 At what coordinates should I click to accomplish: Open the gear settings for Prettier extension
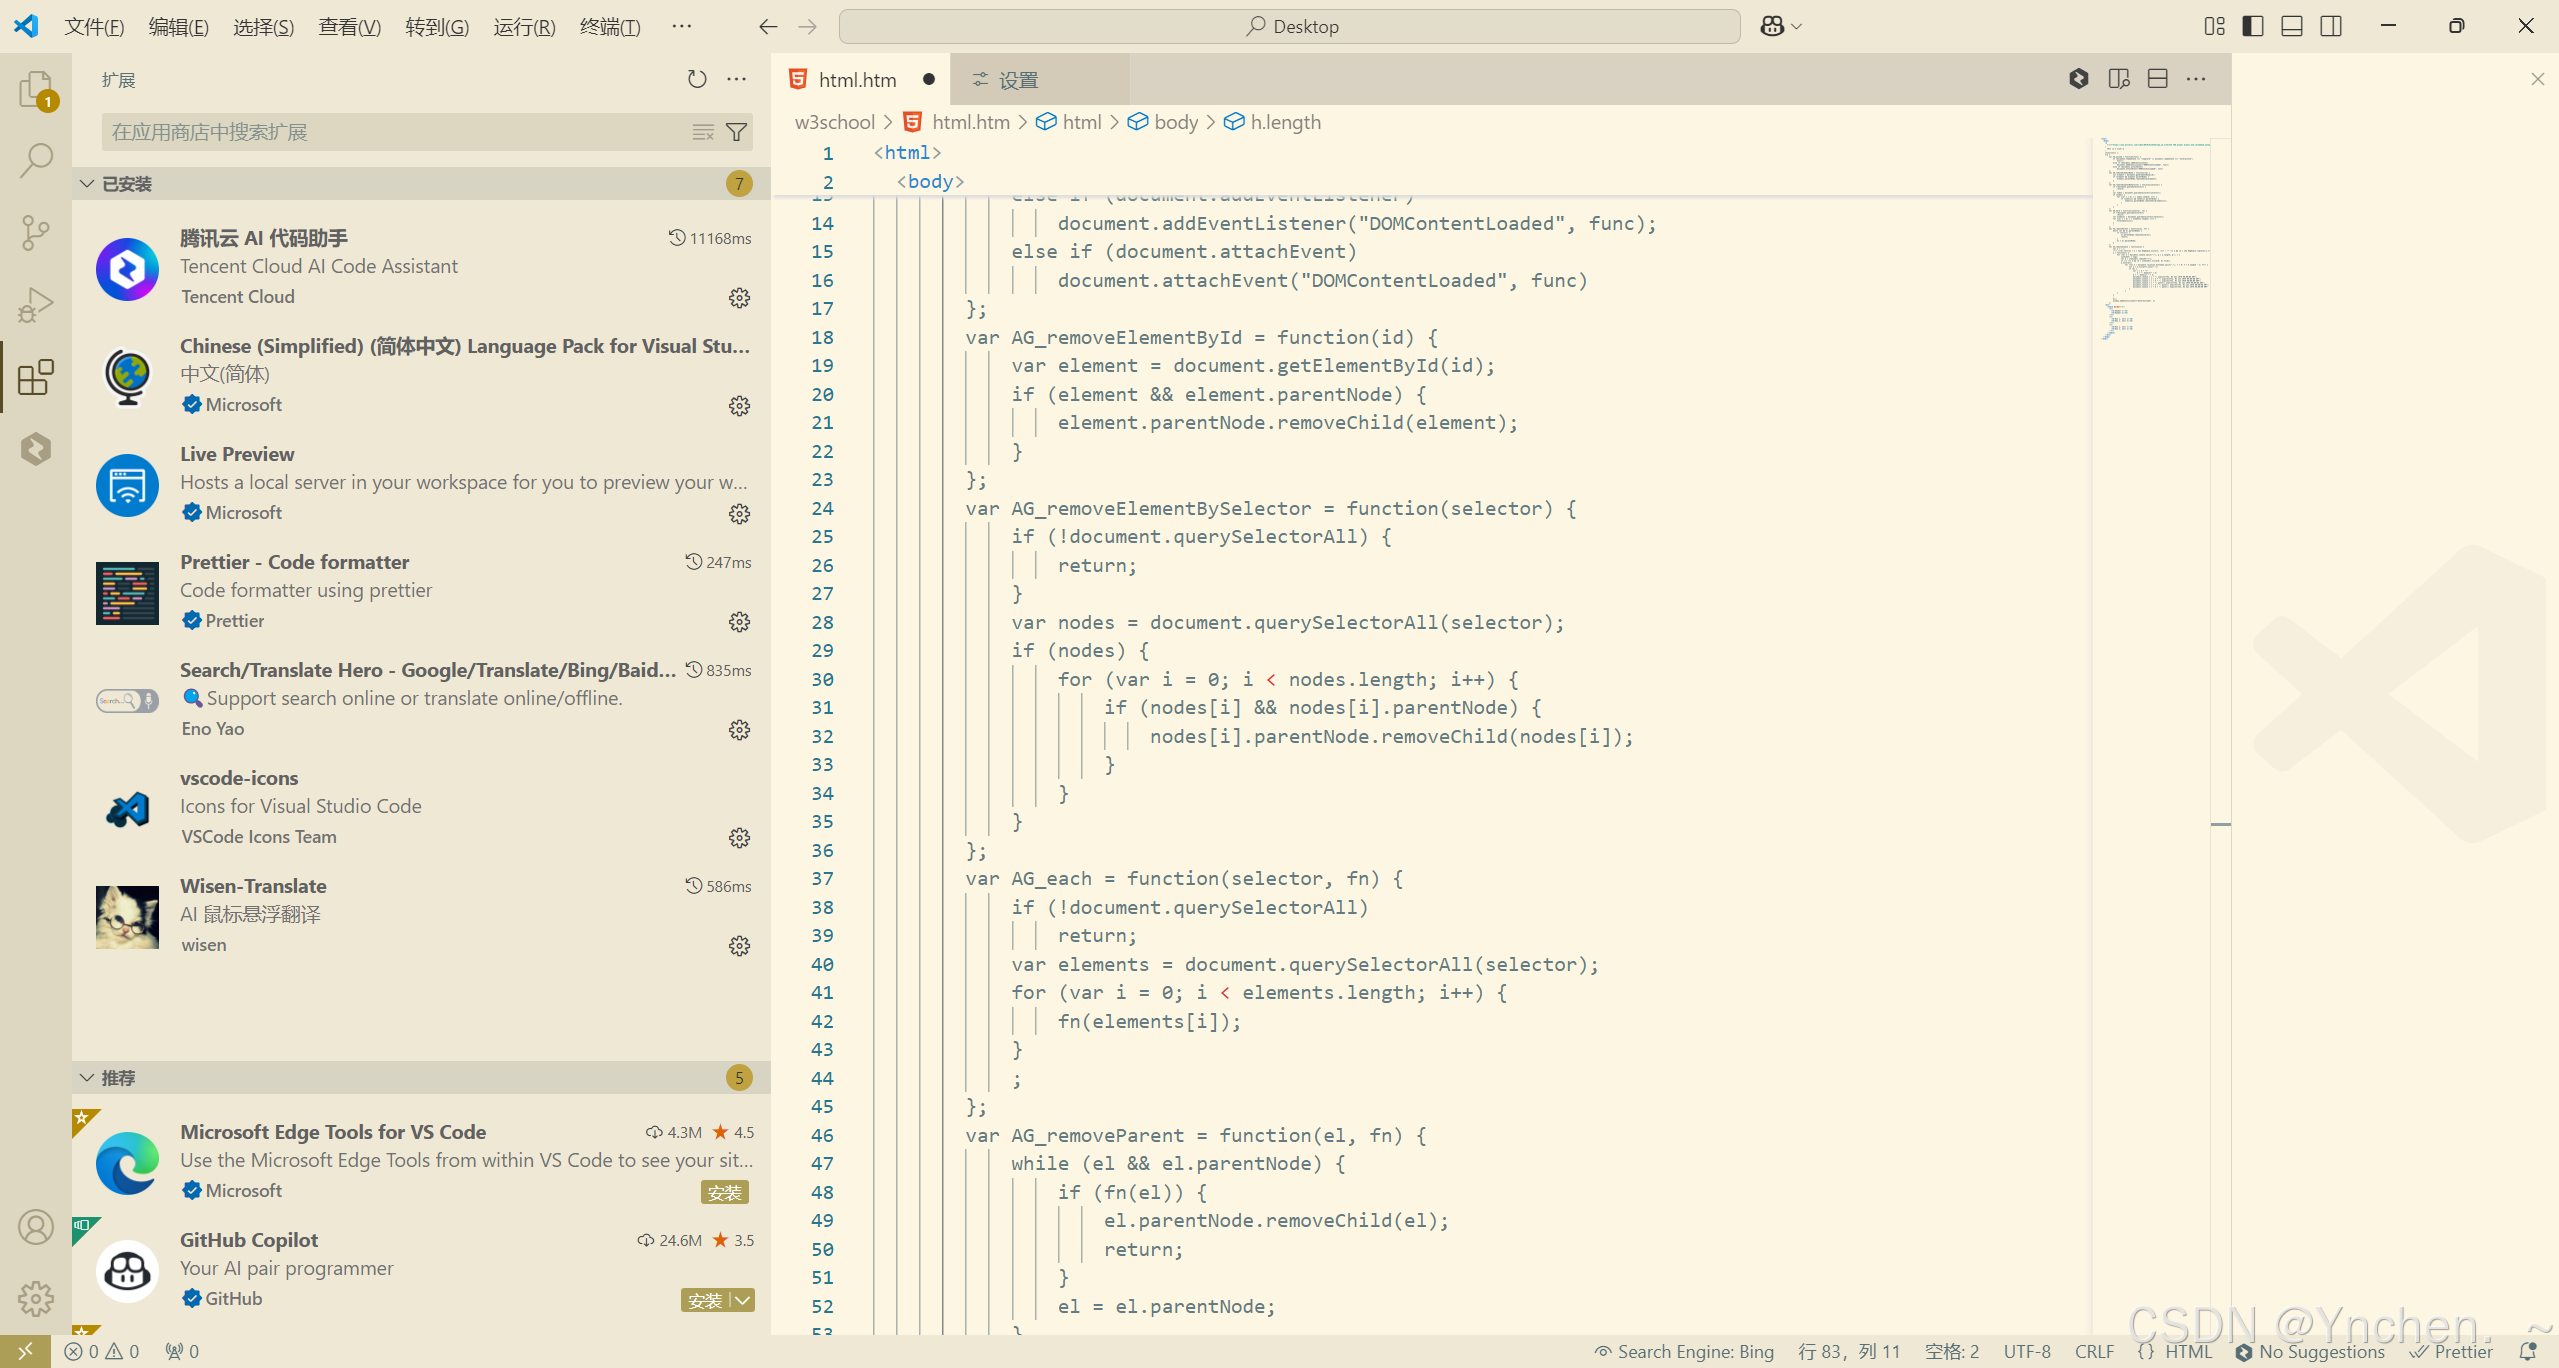739,622
